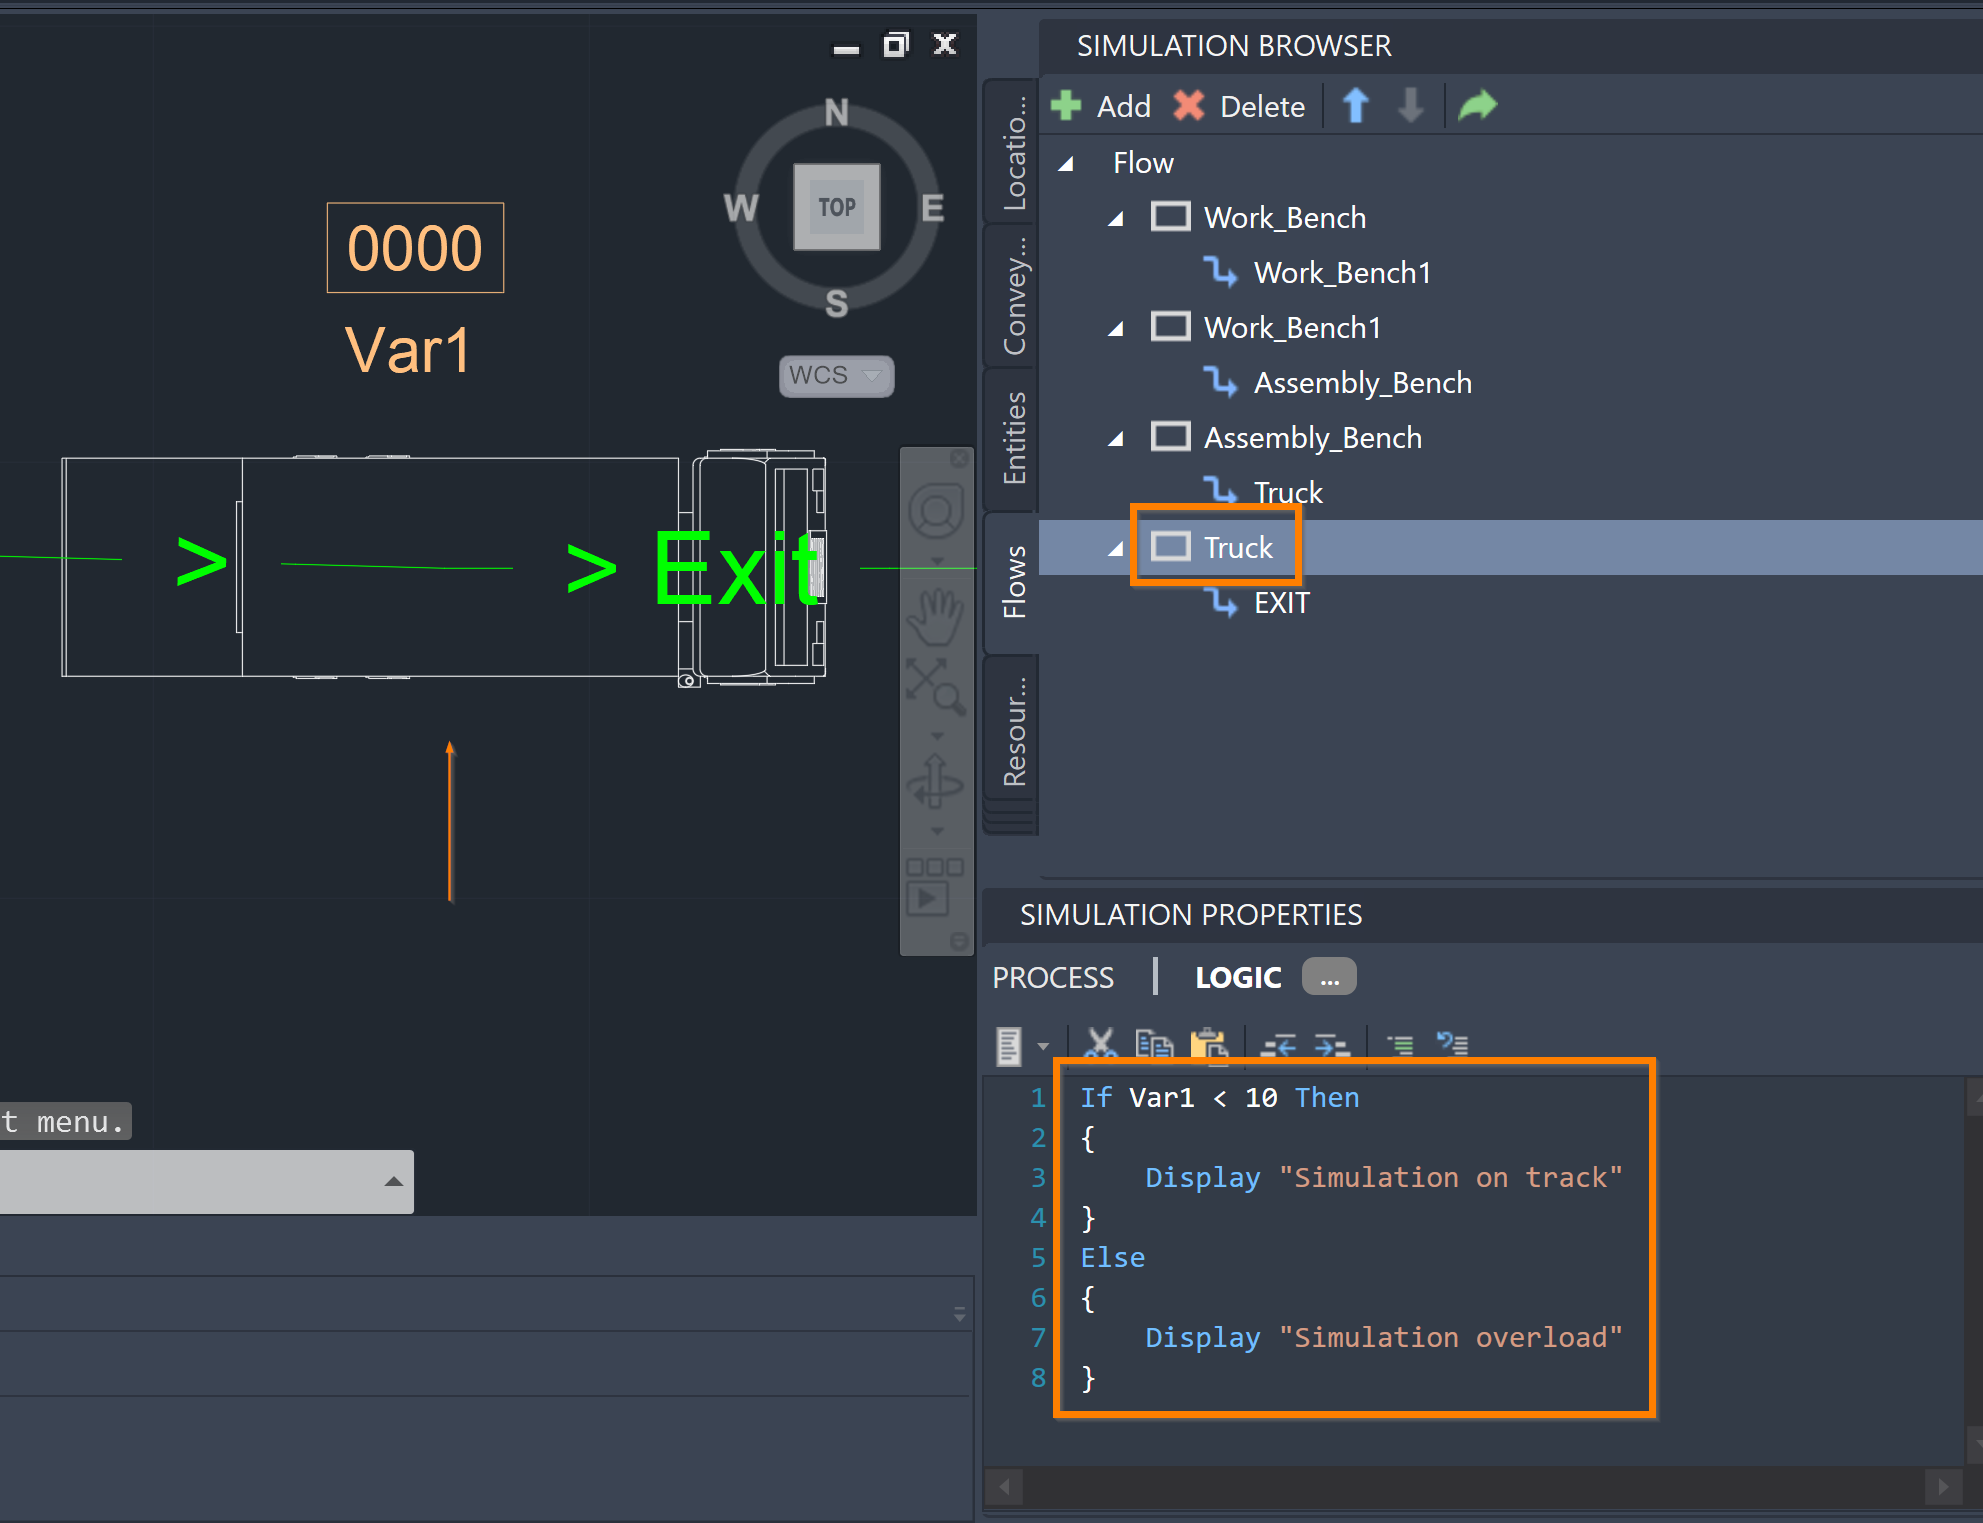Select Work_Bench1 route under Work_Bench
The width and height of the screenshot is (1983, 1523).
[x=1341, y=272]
